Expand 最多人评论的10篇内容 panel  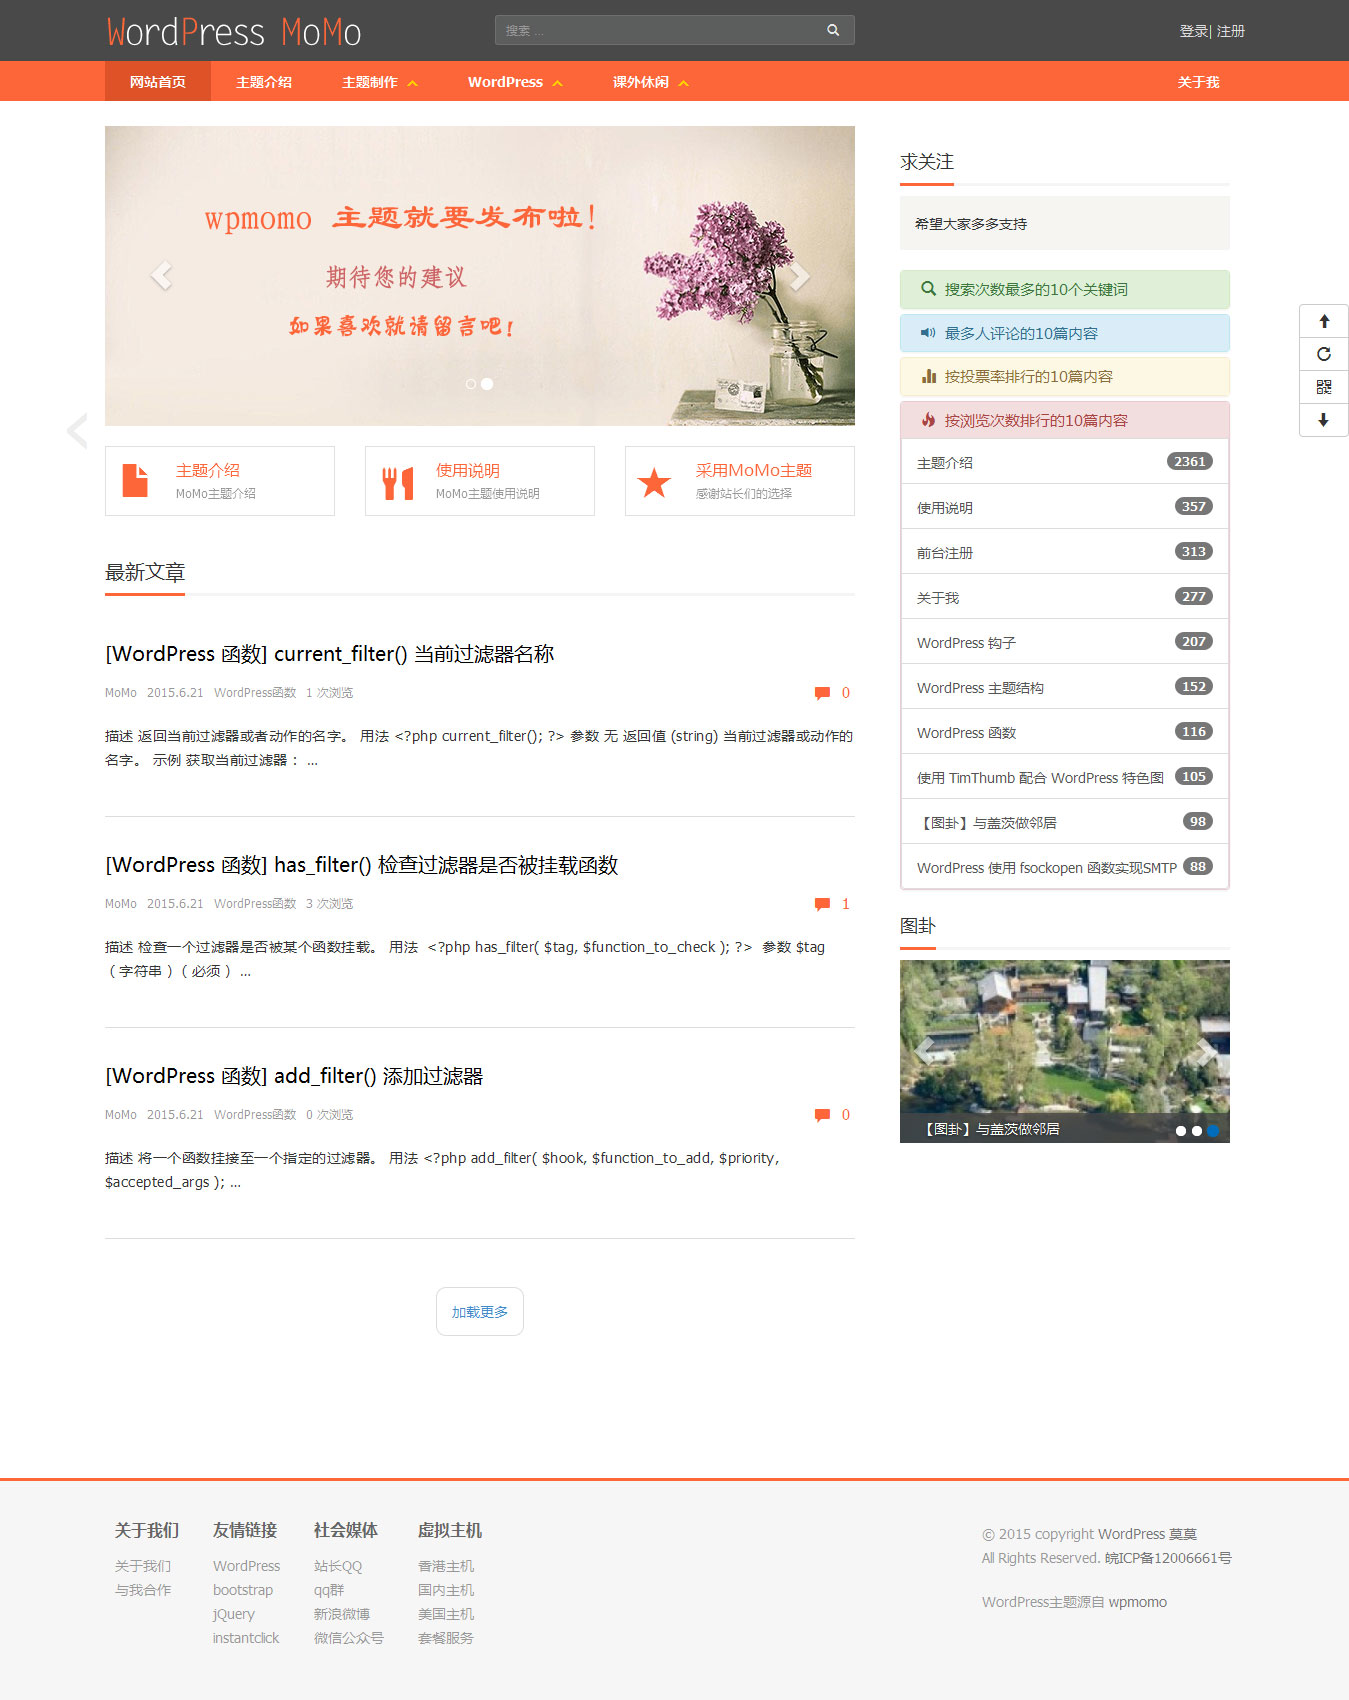coord(1065,333)
